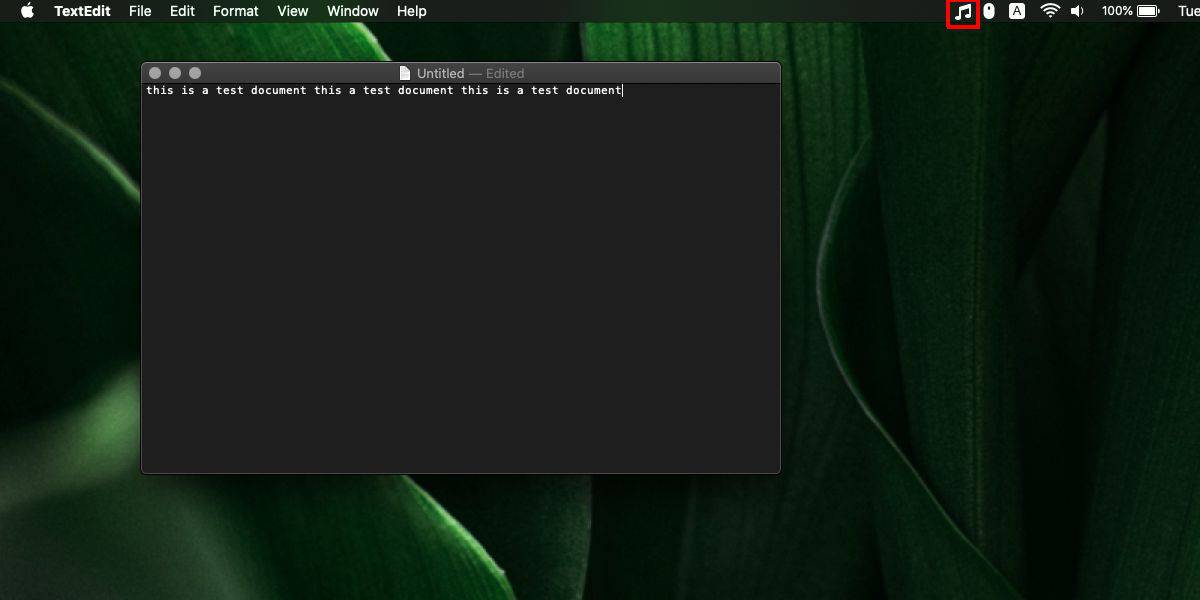1200x600 pixels.
Task: Open the Wi-Fi status menu
Action: [x=1050, y=11]
